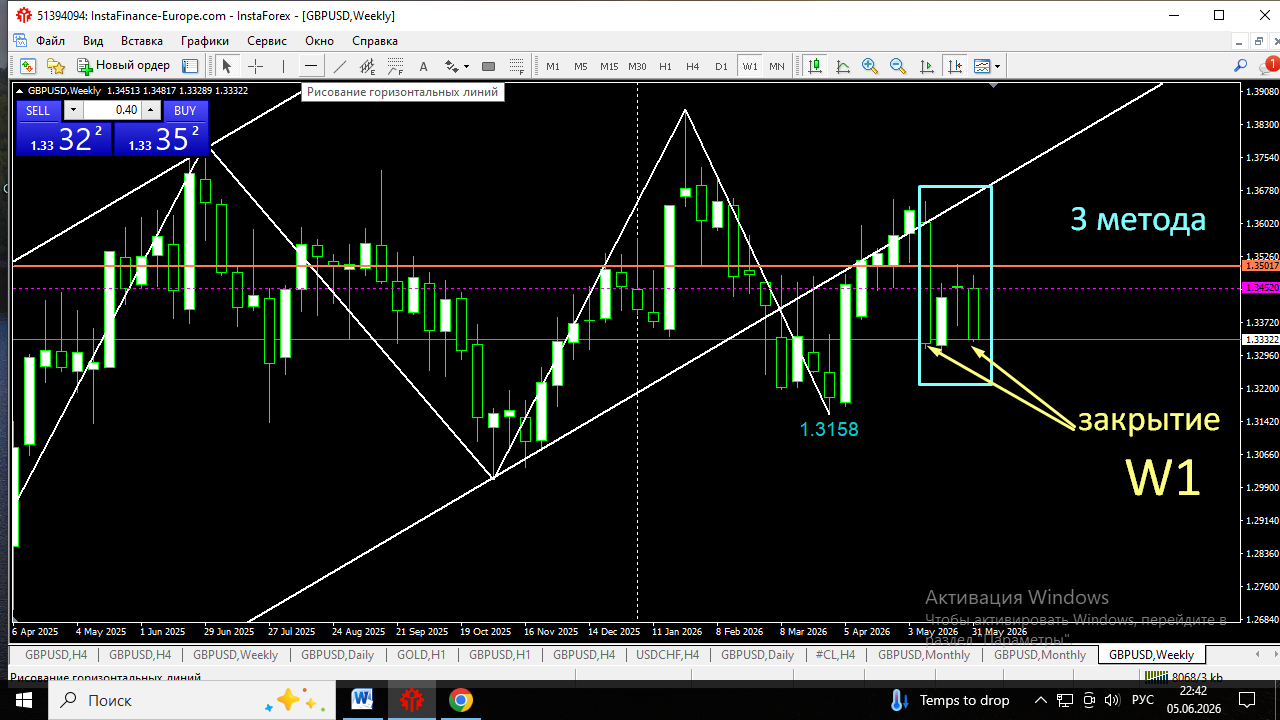Select the vertical line drawing tool
Viewport: 1280px width, 720px height.
(283, 66)
